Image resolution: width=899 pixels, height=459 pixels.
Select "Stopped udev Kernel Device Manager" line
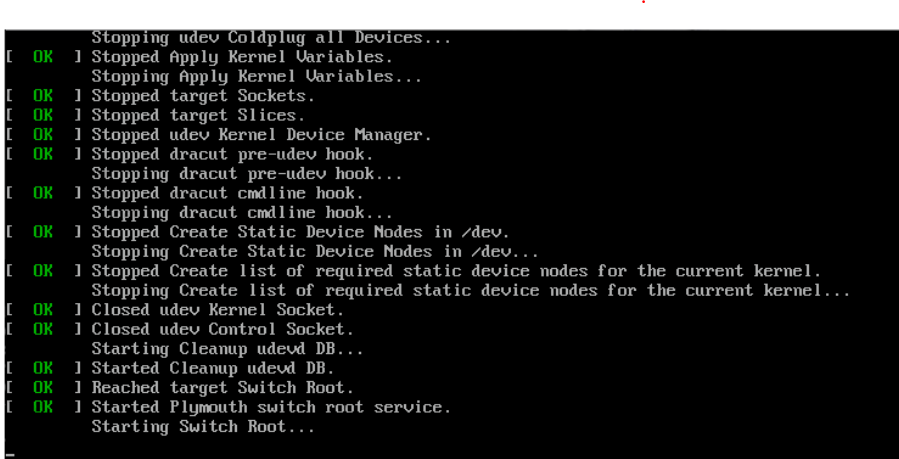[x=261, y=135]
